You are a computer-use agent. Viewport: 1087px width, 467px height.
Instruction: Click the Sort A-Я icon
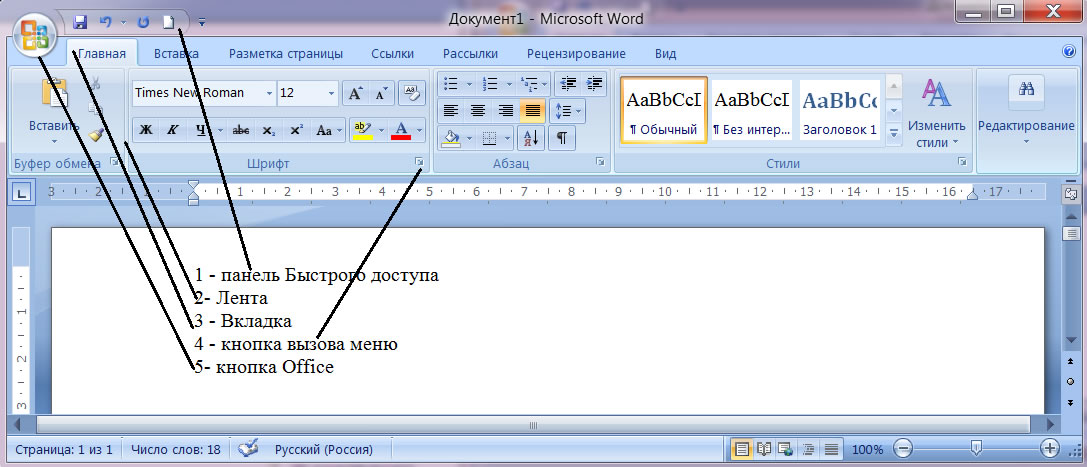532,137
